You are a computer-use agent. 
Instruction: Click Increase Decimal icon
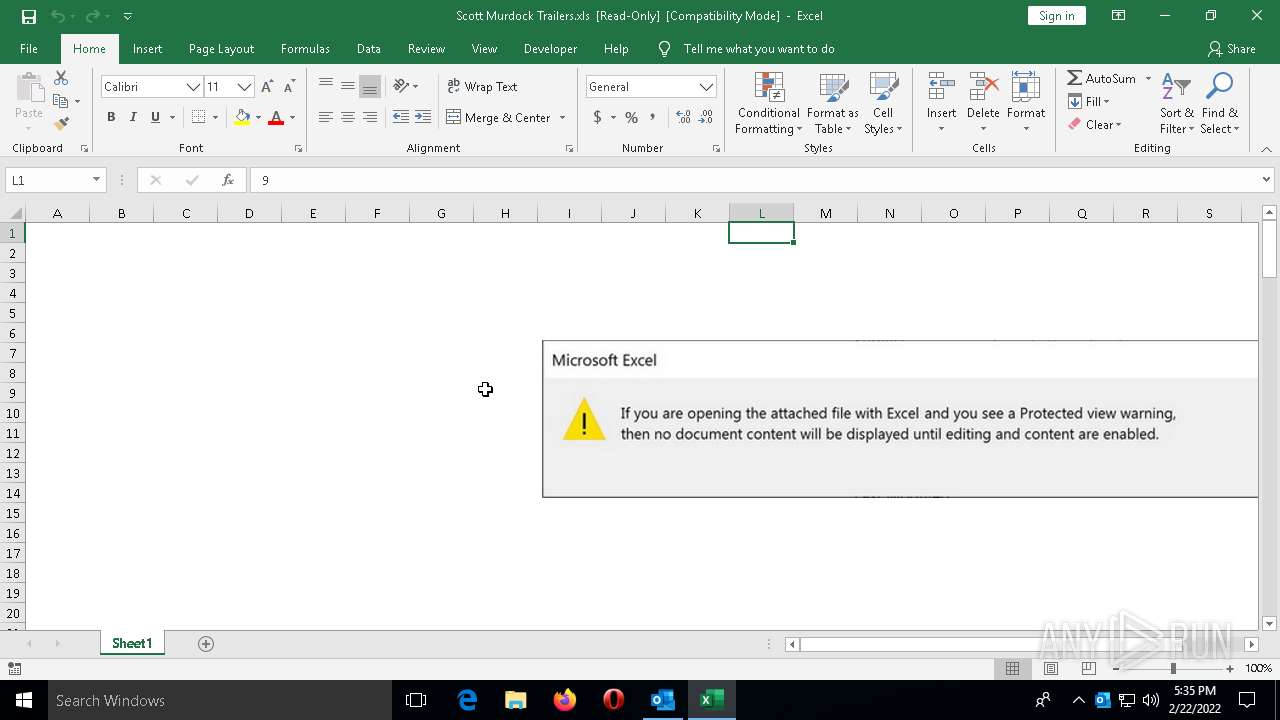684,117
